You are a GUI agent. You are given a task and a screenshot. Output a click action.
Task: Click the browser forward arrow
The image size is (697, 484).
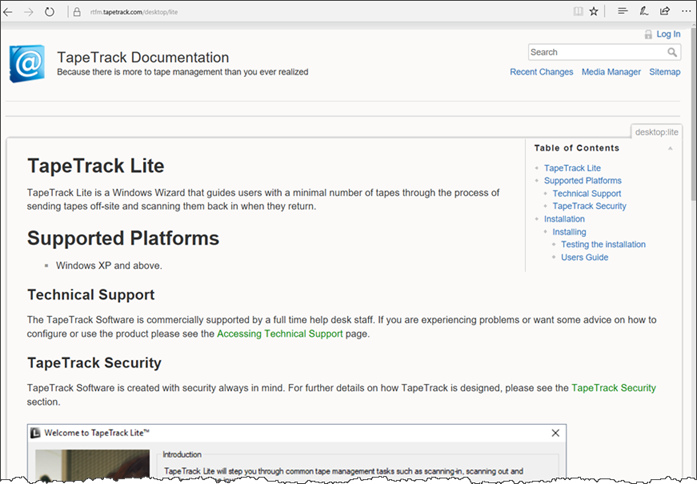click(28, 12)
